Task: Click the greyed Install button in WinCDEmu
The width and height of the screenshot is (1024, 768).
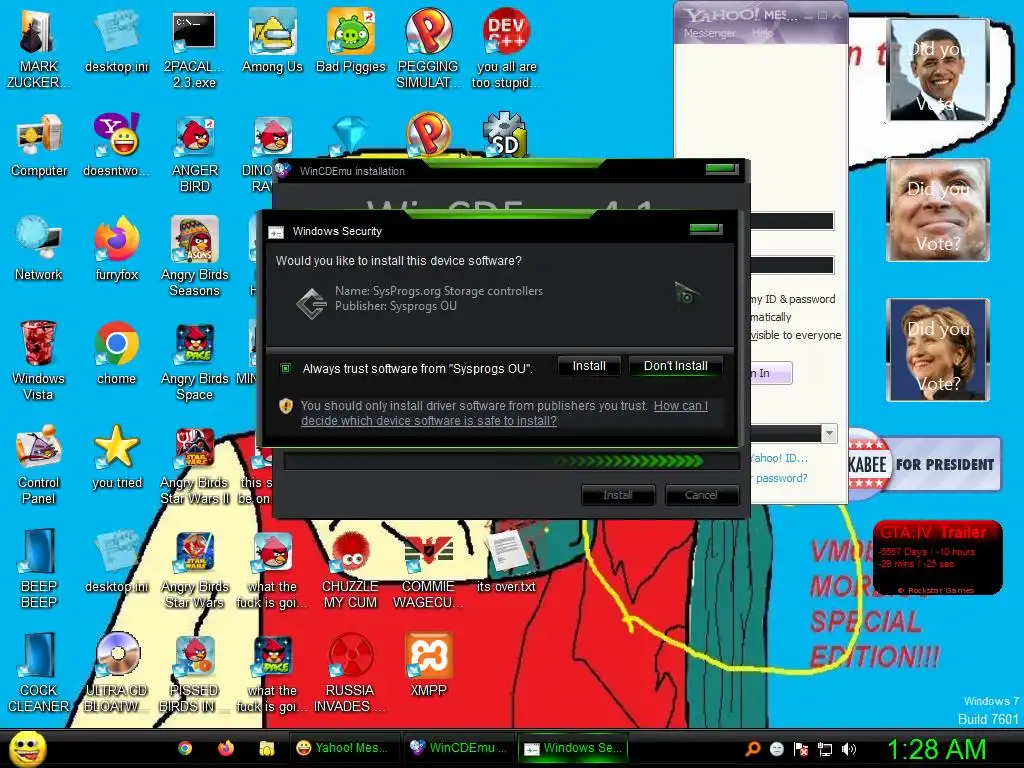Action: pos(618,495)
